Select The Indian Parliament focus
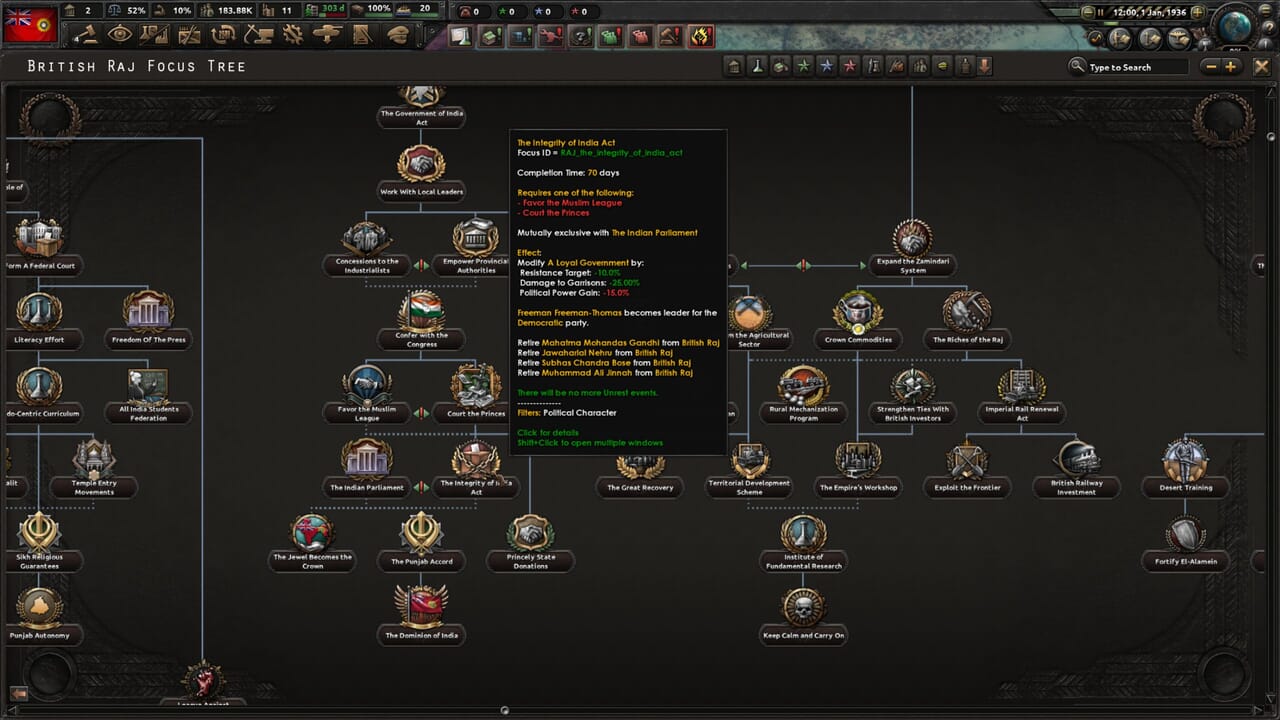The width and height of the screenshot is (1280, 720). (367, 468)
